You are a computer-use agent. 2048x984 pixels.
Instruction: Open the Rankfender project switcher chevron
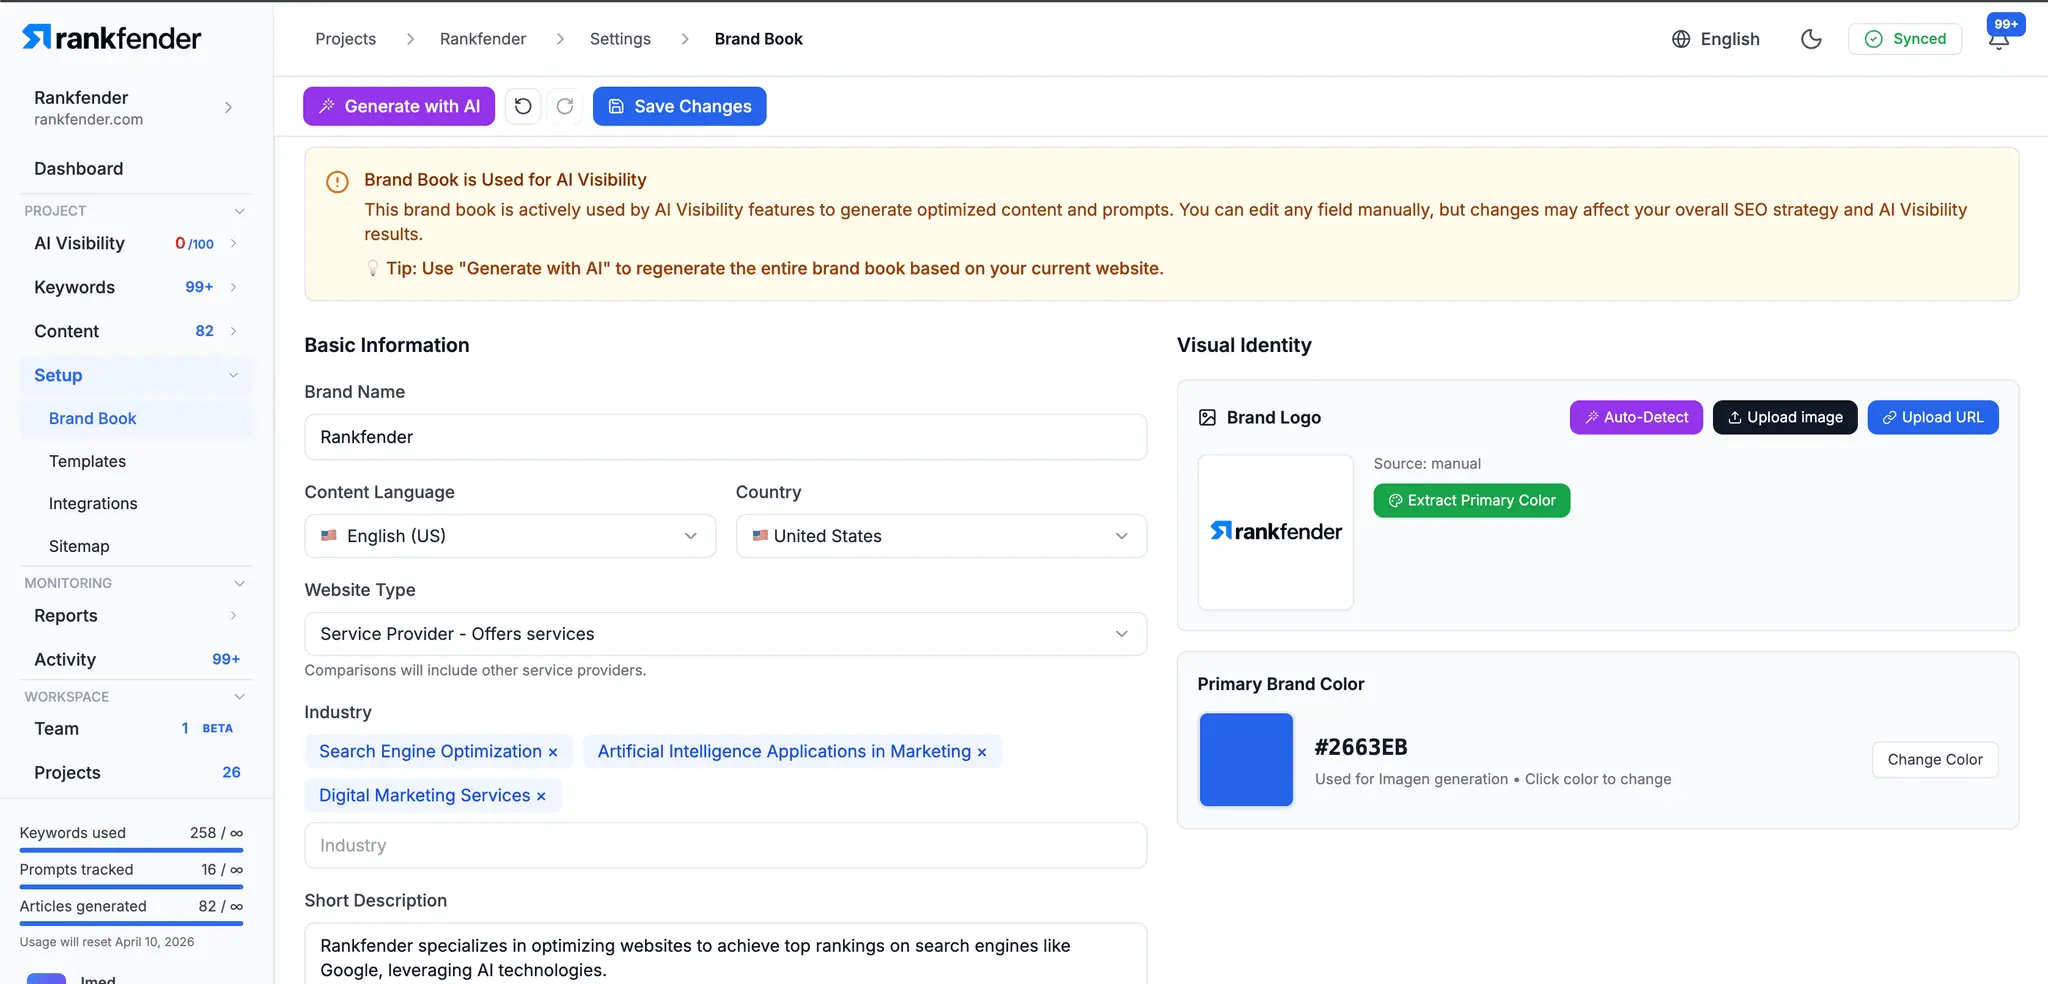tap(229, 107)
